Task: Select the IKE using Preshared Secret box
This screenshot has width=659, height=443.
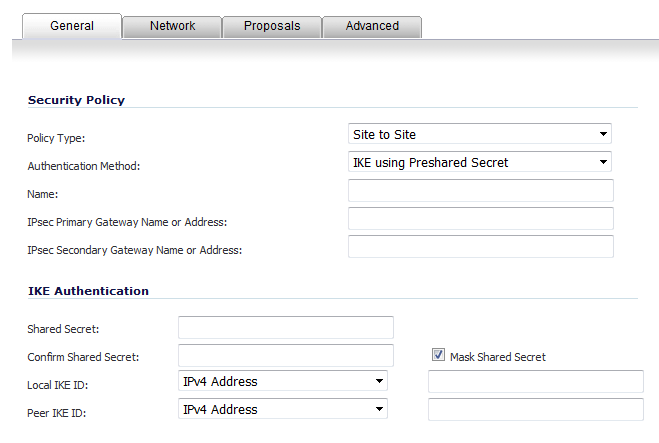Action: pos(480,162)
